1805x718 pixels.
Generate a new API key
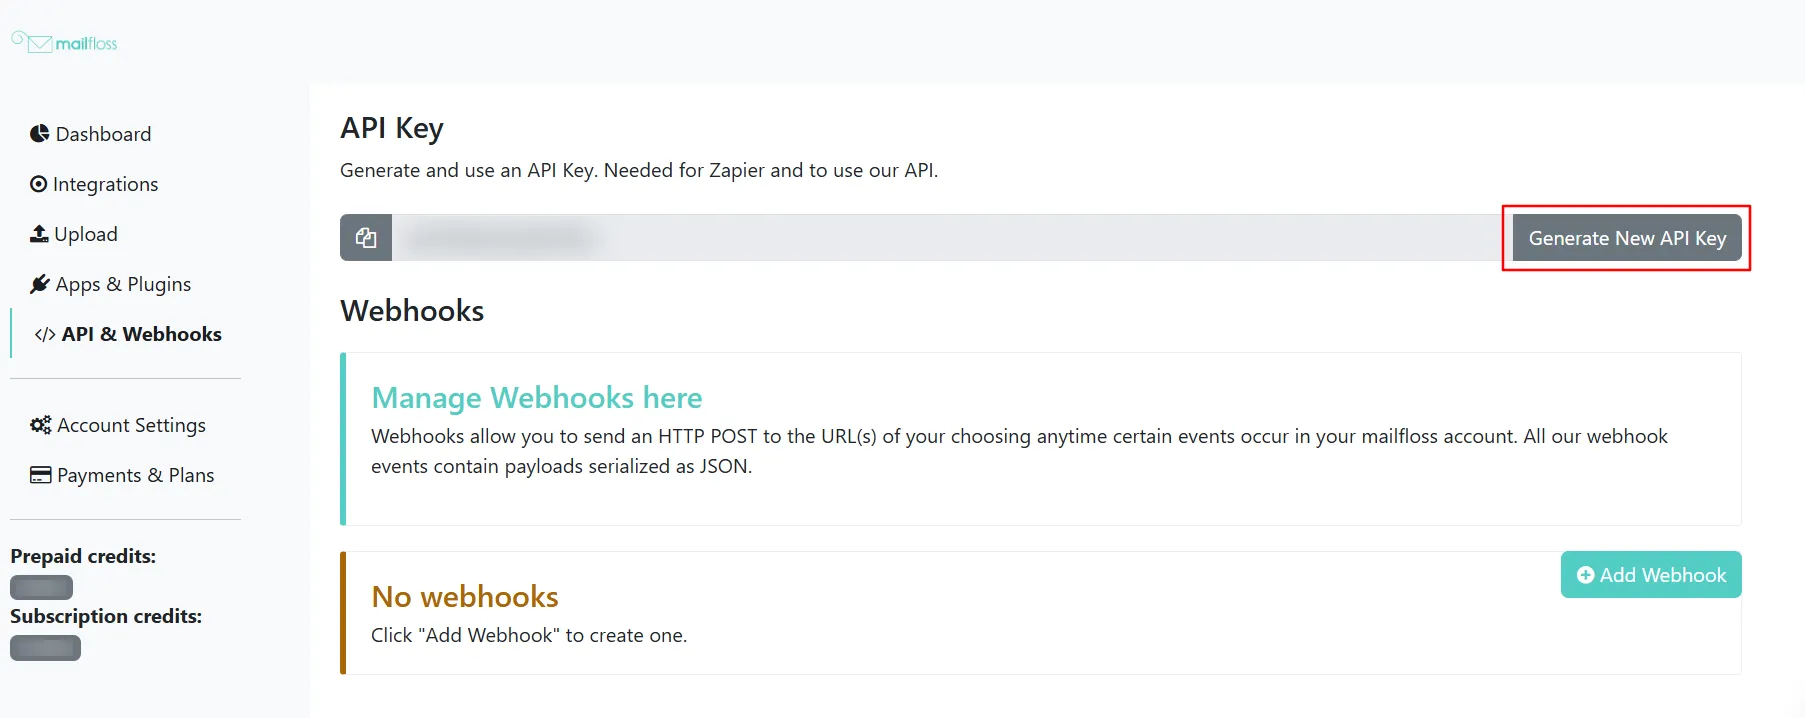(1627, 238)
